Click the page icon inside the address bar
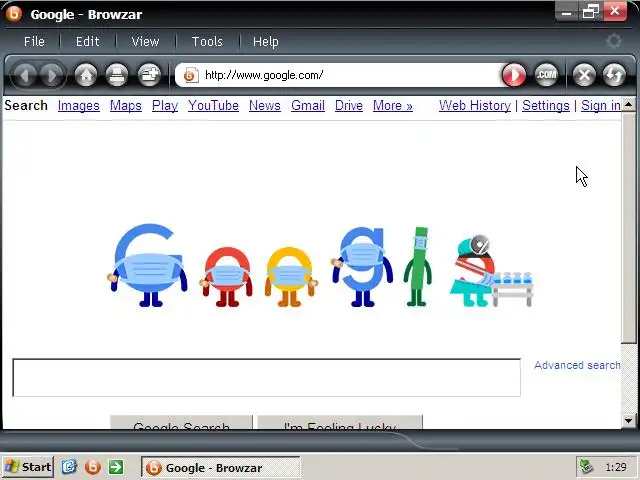640x480 pixels. [191, 75]
